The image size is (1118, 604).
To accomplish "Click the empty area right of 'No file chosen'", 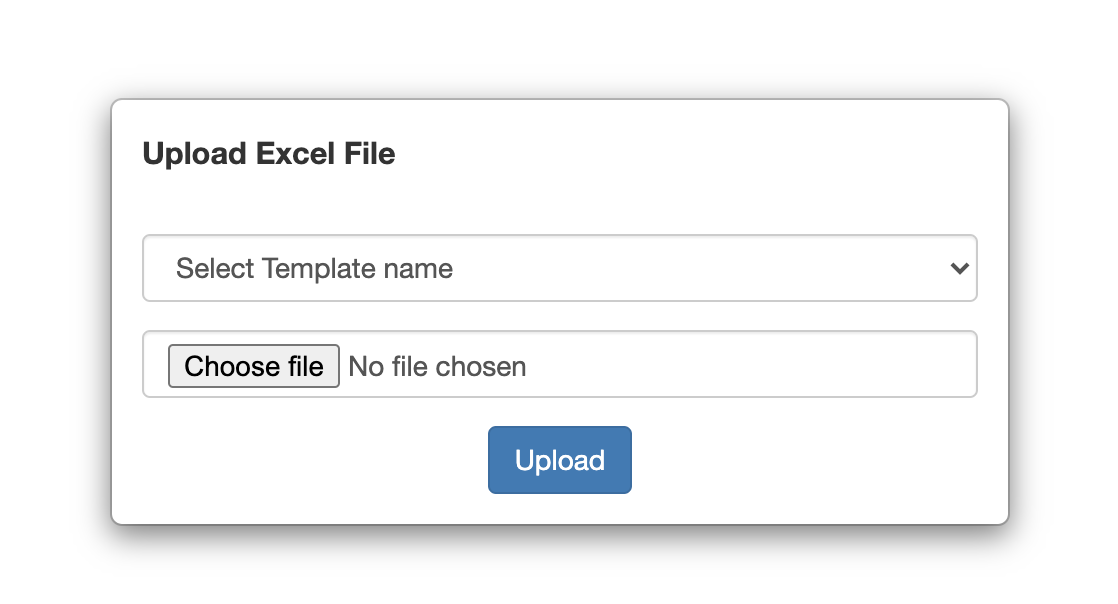I will pyautogui.click(x=749, y=364).
